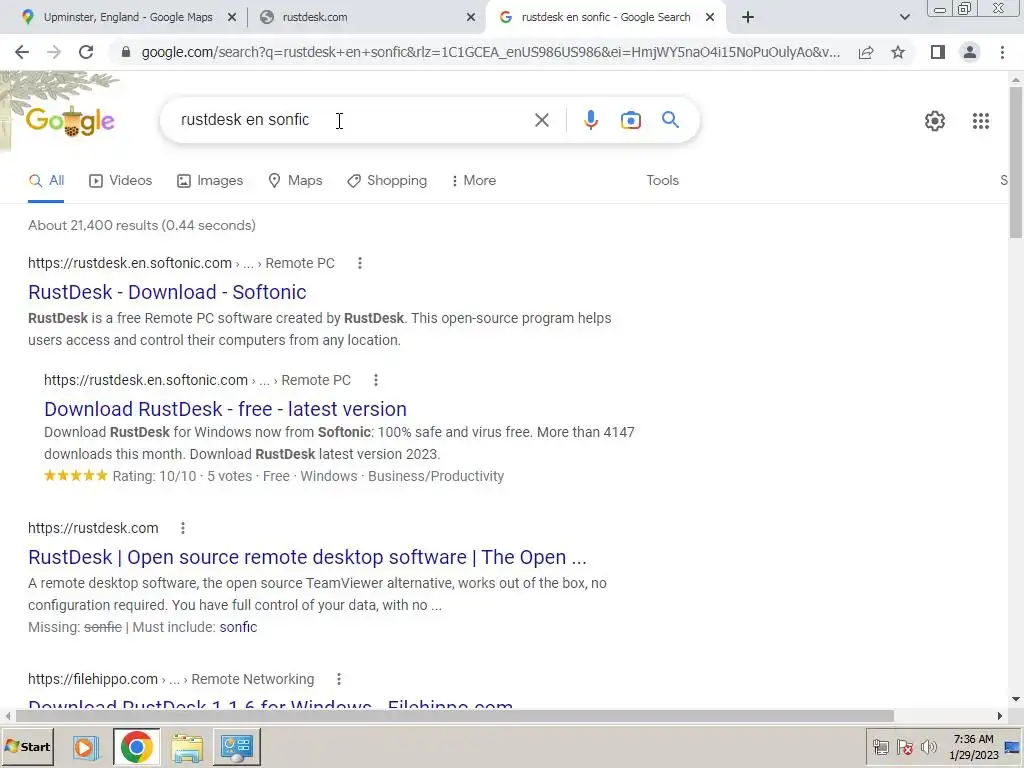This screenshot has height=768, width=1024.
Task: Switch to Shopping results
Action: pos(387,180)
